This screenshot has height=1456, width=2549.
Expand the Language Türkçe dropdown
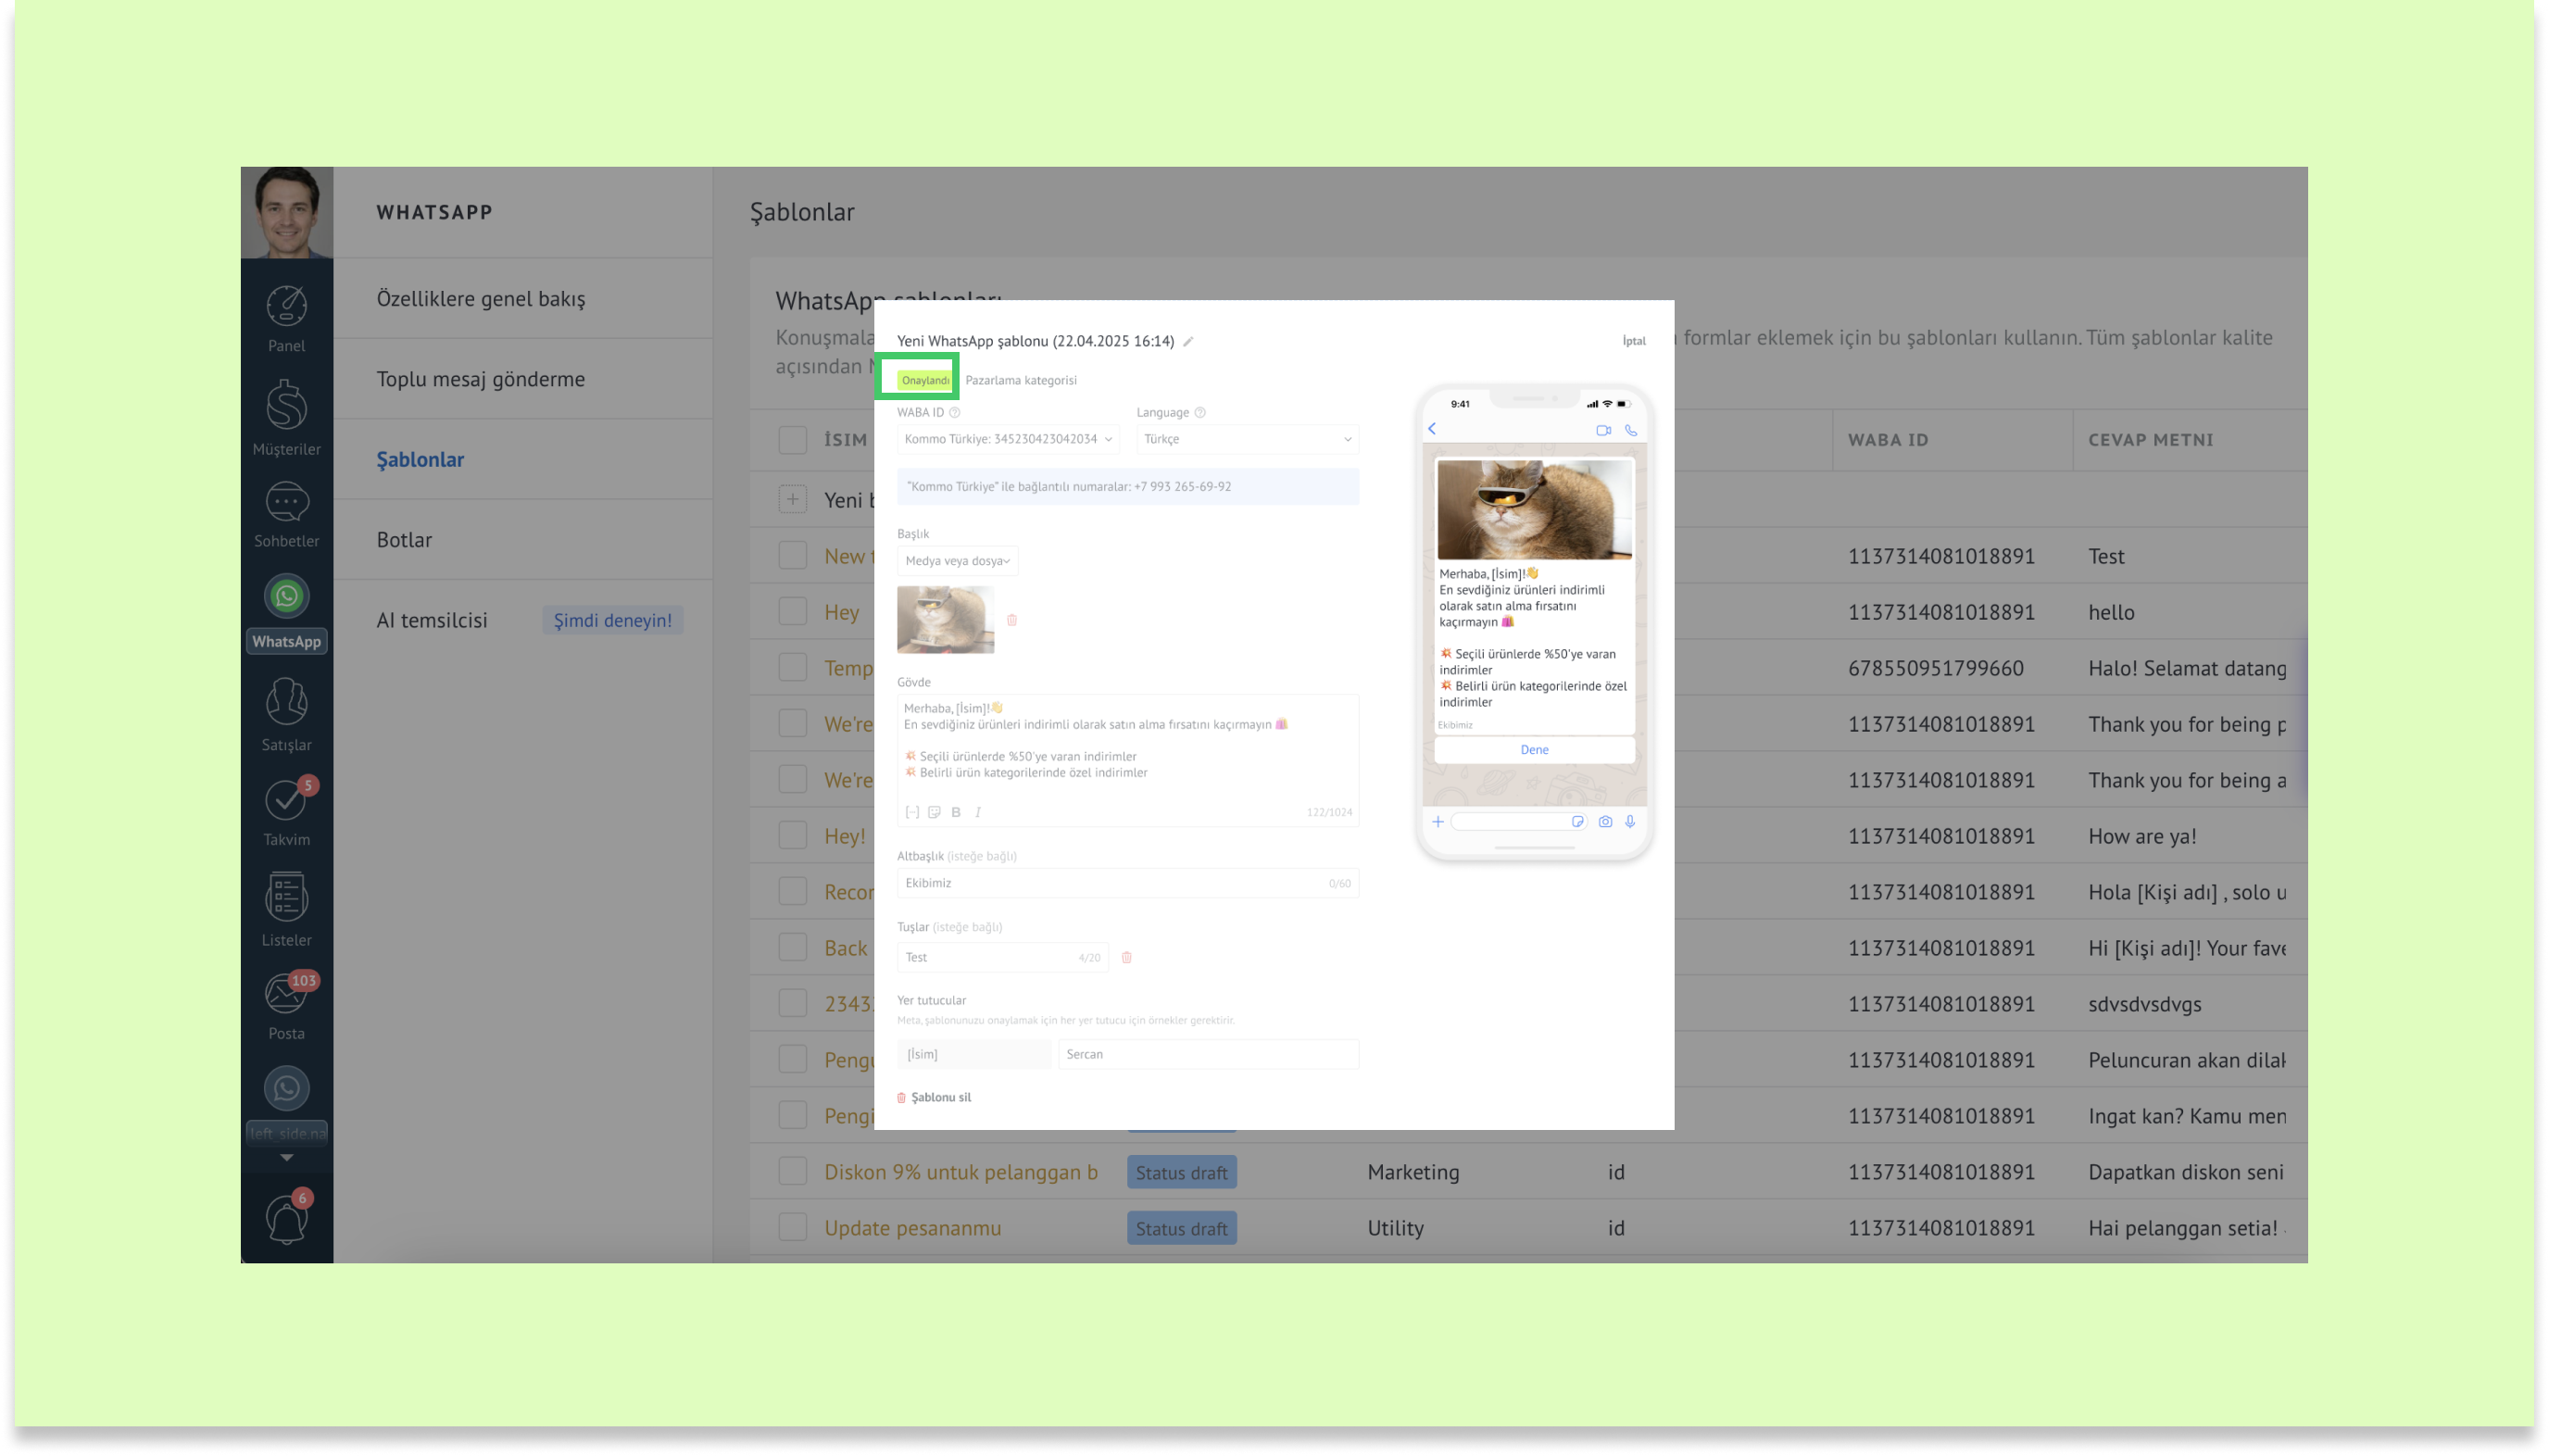click(x=1246, y=439)
